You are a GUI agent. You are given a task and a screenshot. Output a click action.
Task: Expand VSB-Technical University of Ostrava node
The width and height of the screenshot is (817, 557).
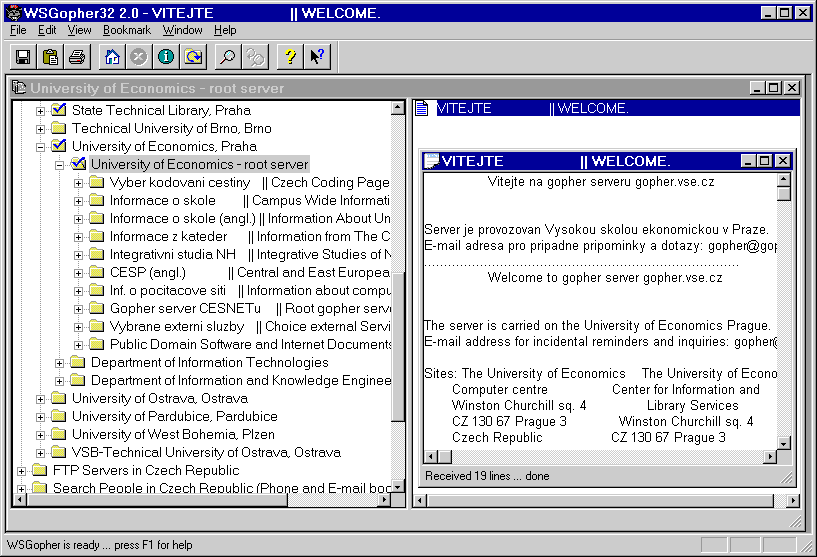(x=40, y=453)
